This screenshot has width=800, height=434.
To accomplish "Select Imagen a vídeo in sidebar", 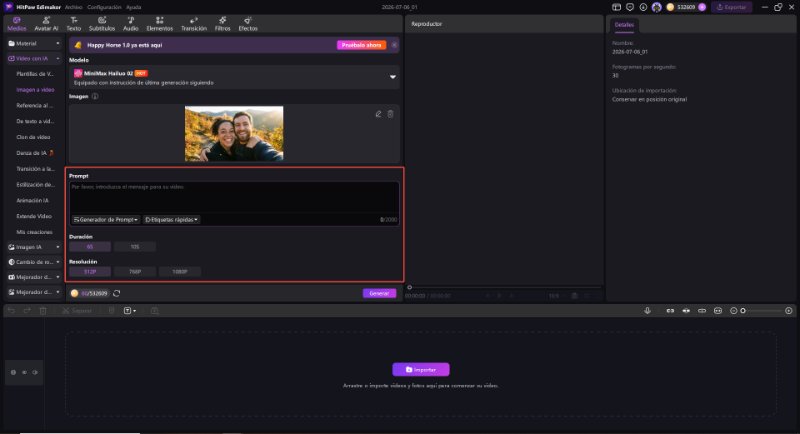I will [35, 90].
